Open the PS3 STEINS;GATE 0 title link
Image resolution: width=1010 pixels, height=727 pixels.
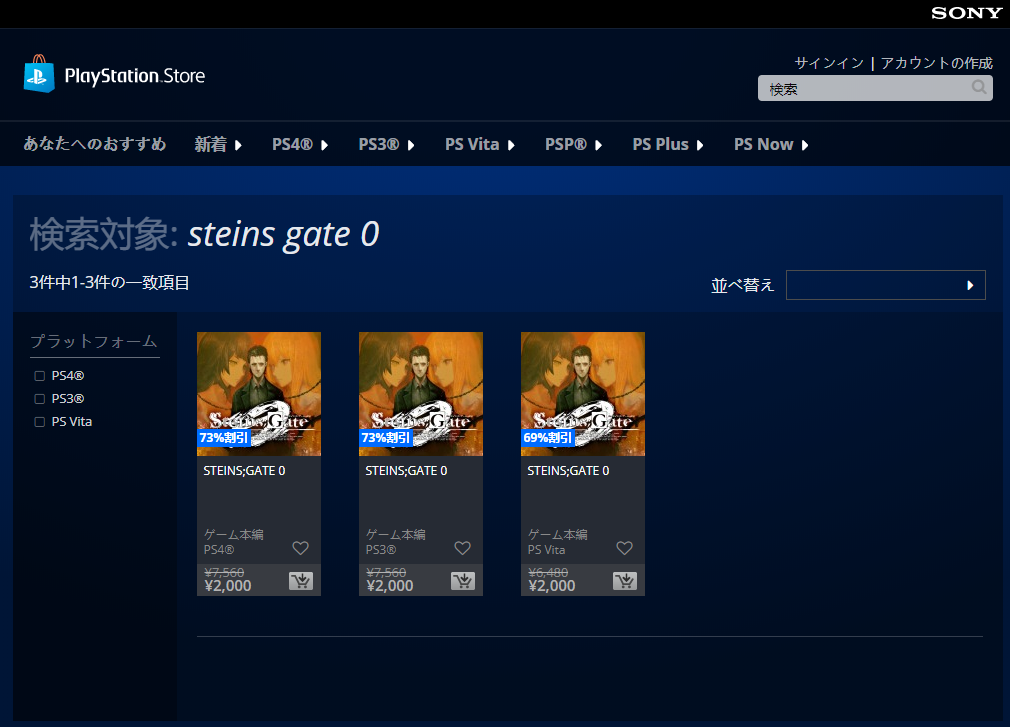(406, 471)
